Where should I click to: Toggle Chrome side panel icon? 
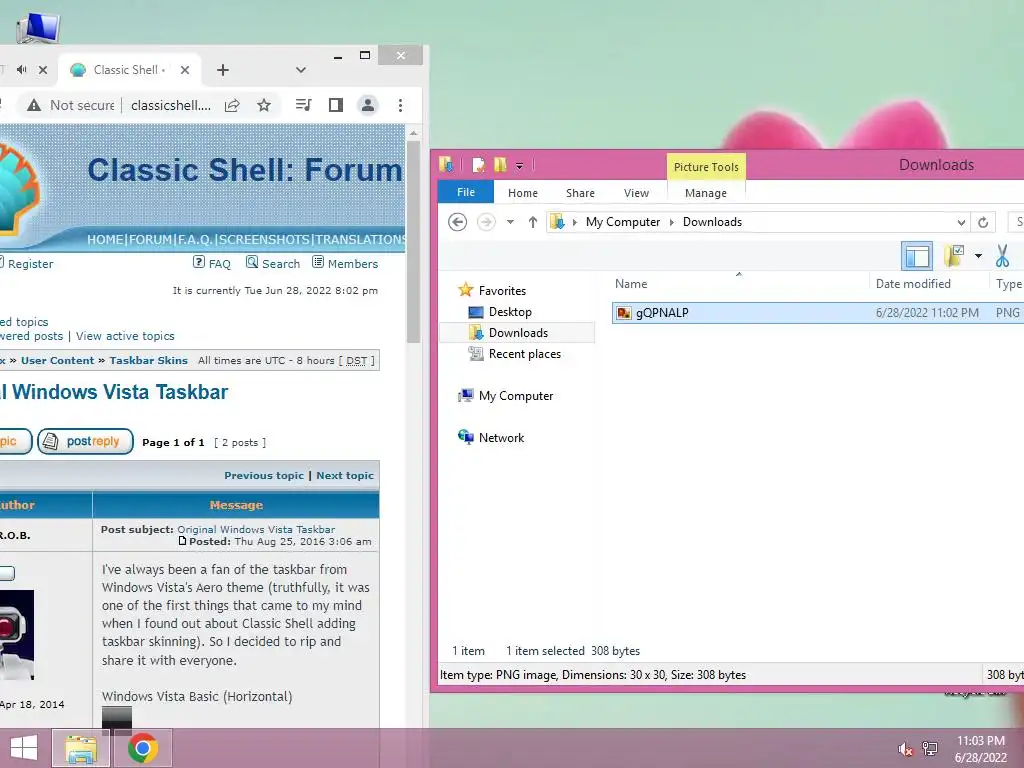click(336, 105)
